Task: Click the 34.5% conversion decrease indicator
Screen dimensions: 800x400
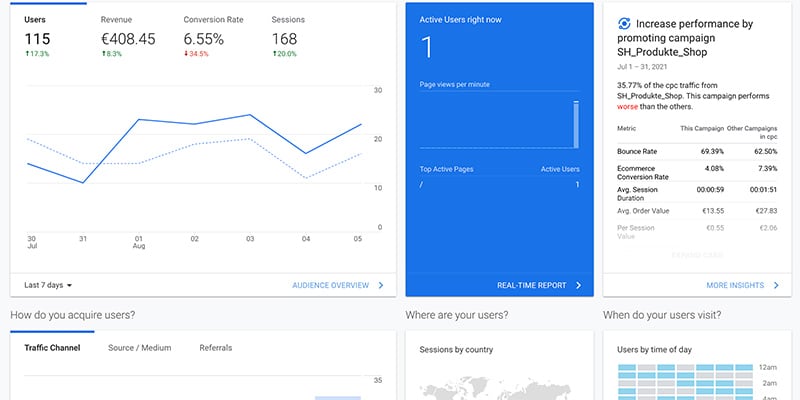Action: 196,54
